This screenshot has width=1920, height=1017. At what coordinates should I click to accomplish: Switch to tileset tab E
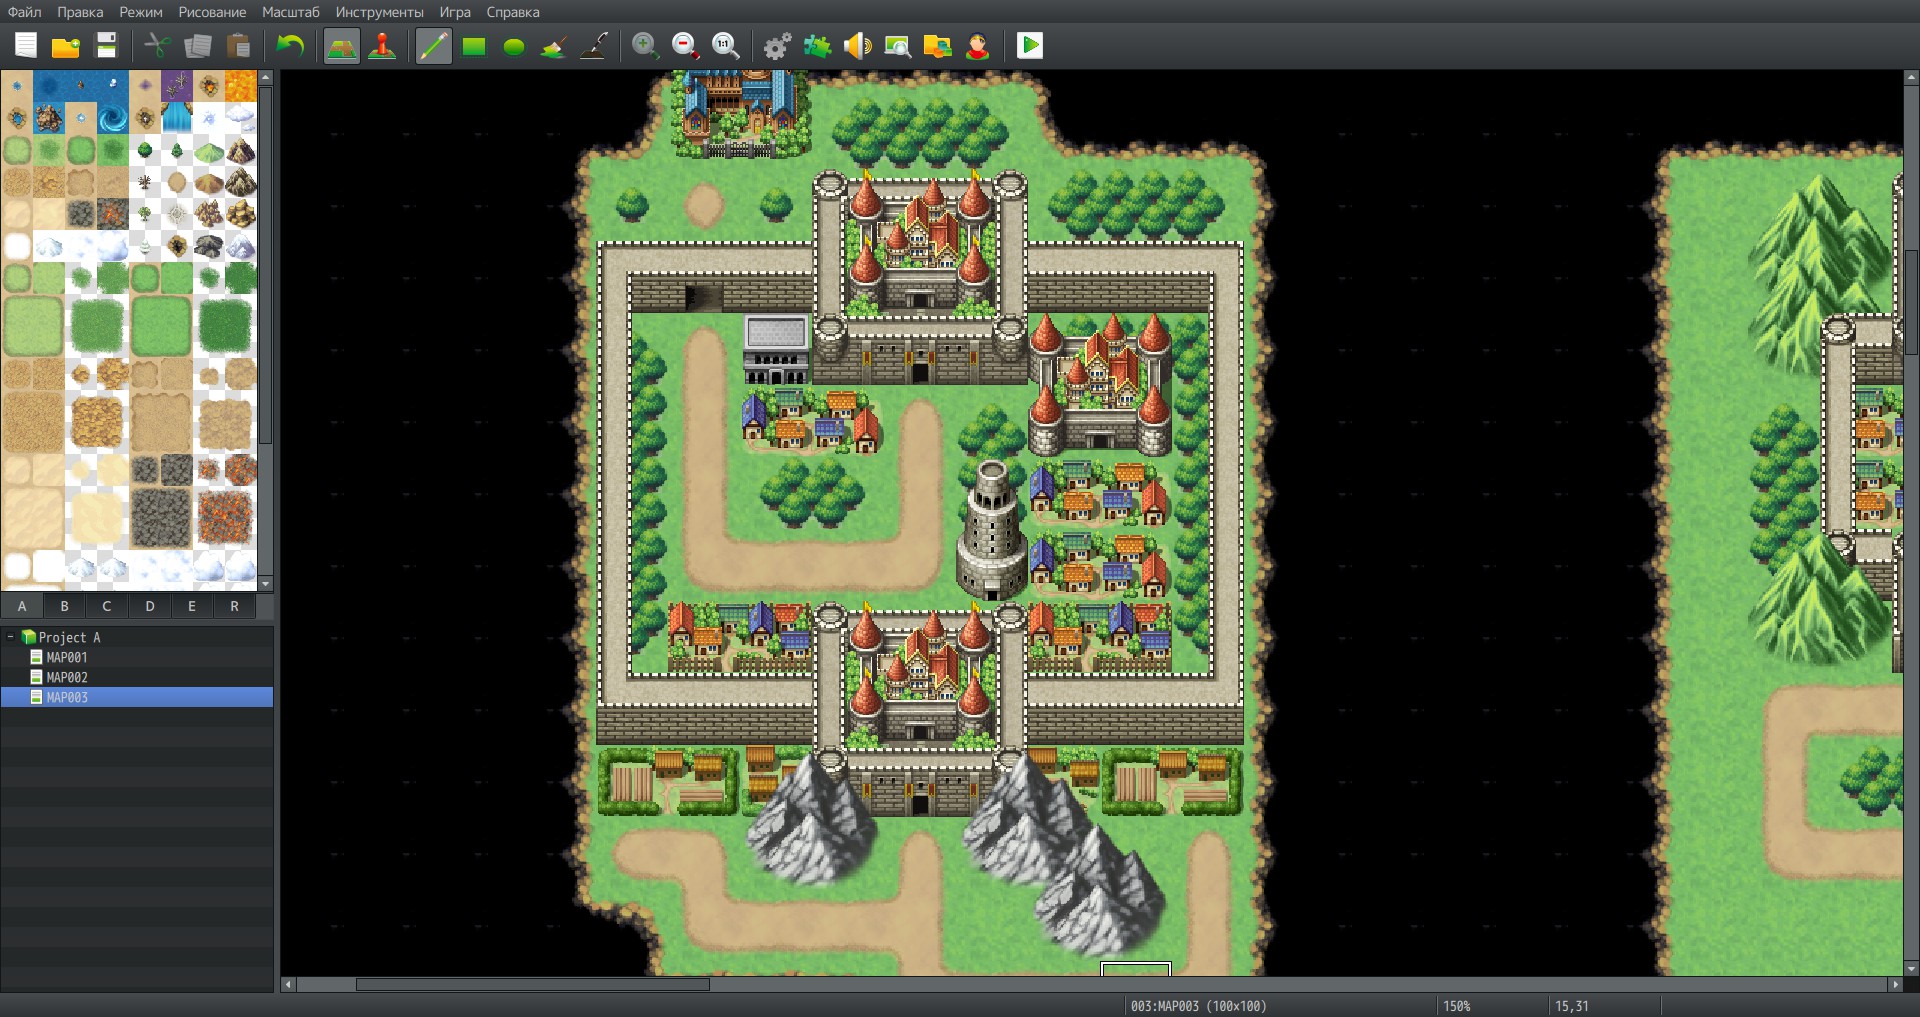click(192, 606)
